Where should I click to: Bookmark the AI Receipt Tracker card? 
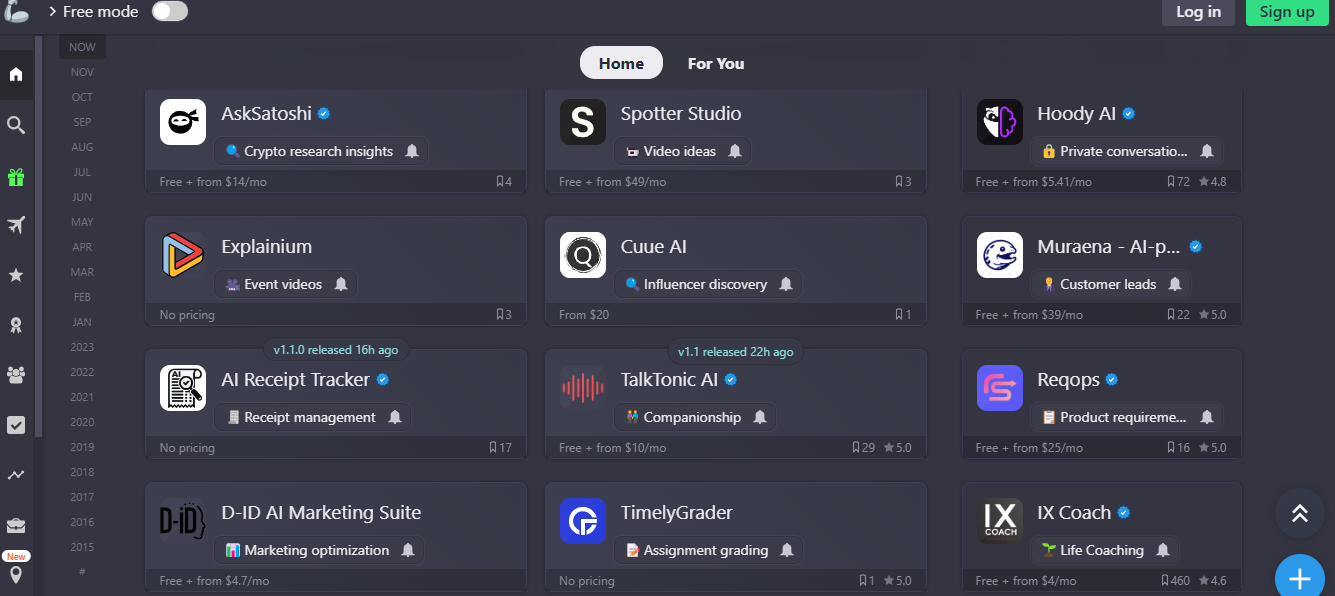[500, 448]
